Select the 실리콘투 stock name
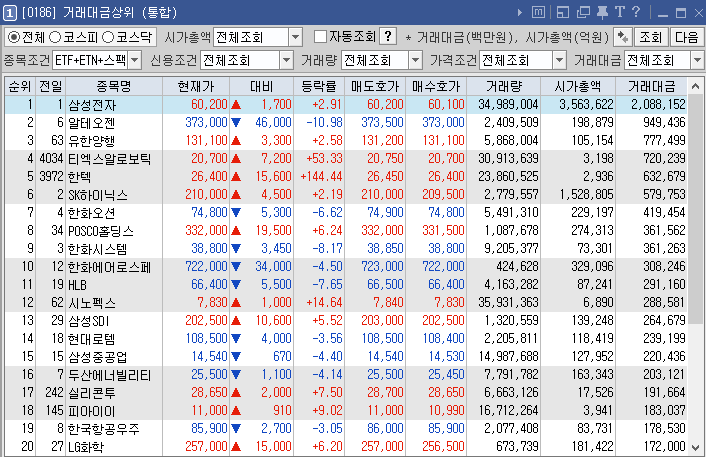Image resolution: width=706 pixels, height=457 pixels. [92, 393]
